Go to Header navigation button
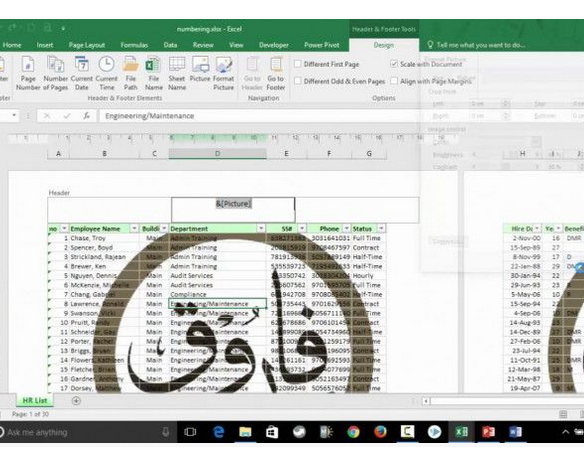The height and width of the screenshot is (449, 584). (252, 73)
